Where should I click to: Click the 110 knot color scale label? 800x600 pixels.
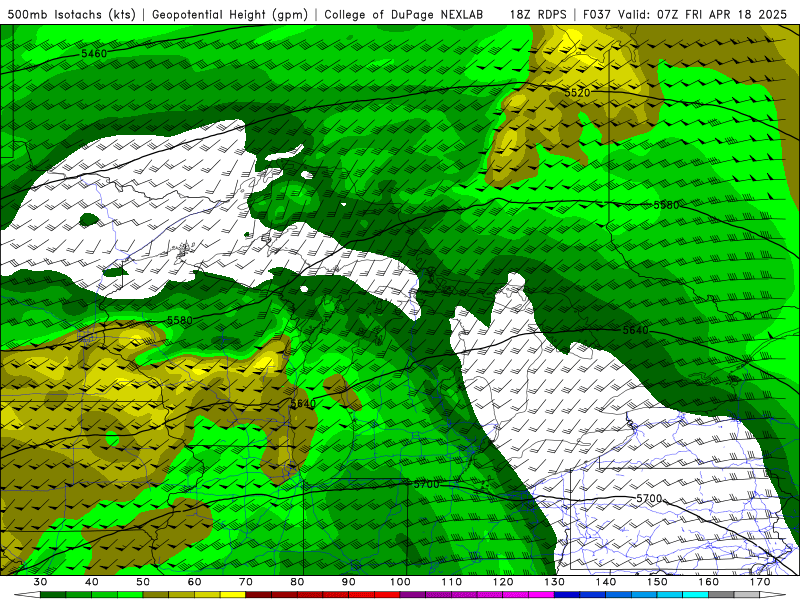[452, 582]
